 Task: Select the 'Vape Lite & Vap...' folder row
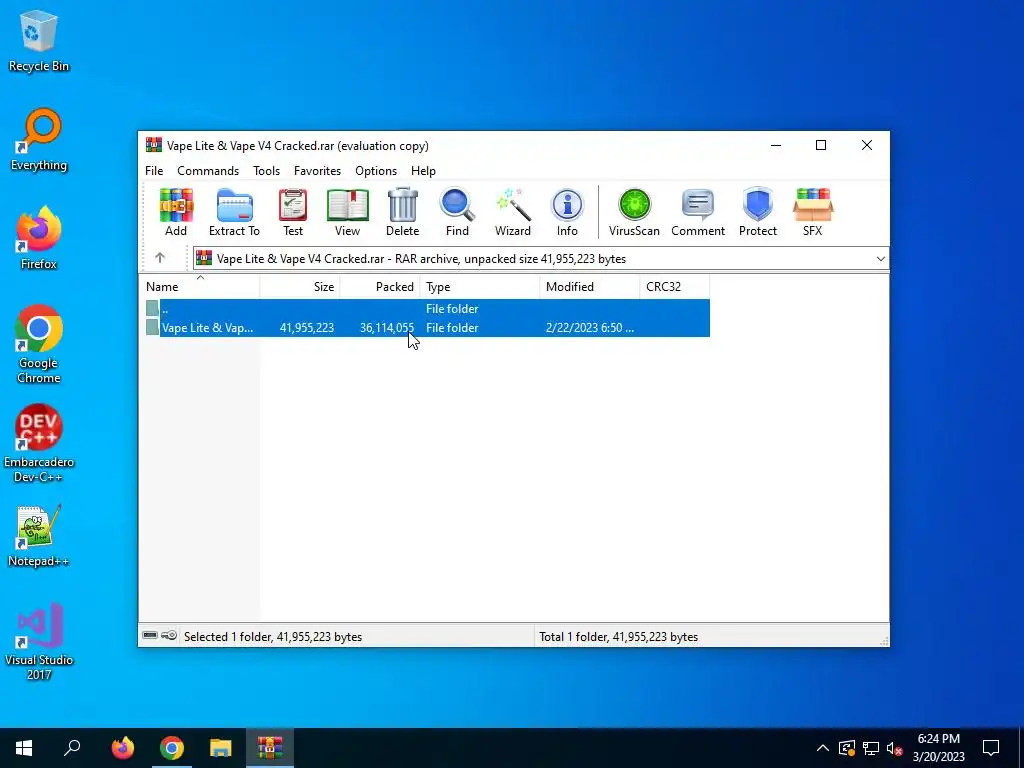point(427,327)
